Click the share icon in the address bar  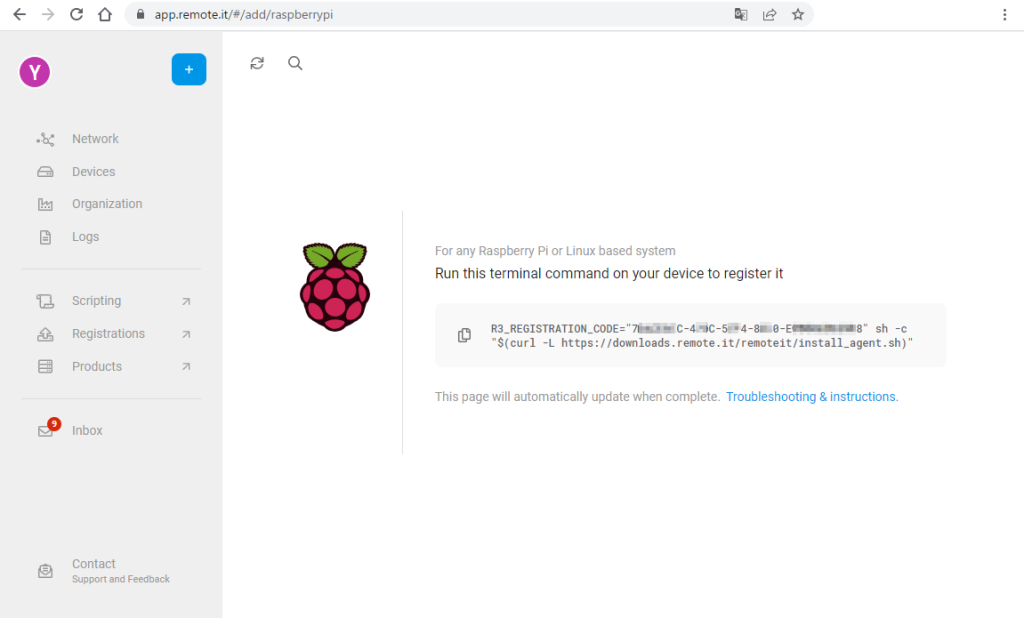(x=769, y=15)
